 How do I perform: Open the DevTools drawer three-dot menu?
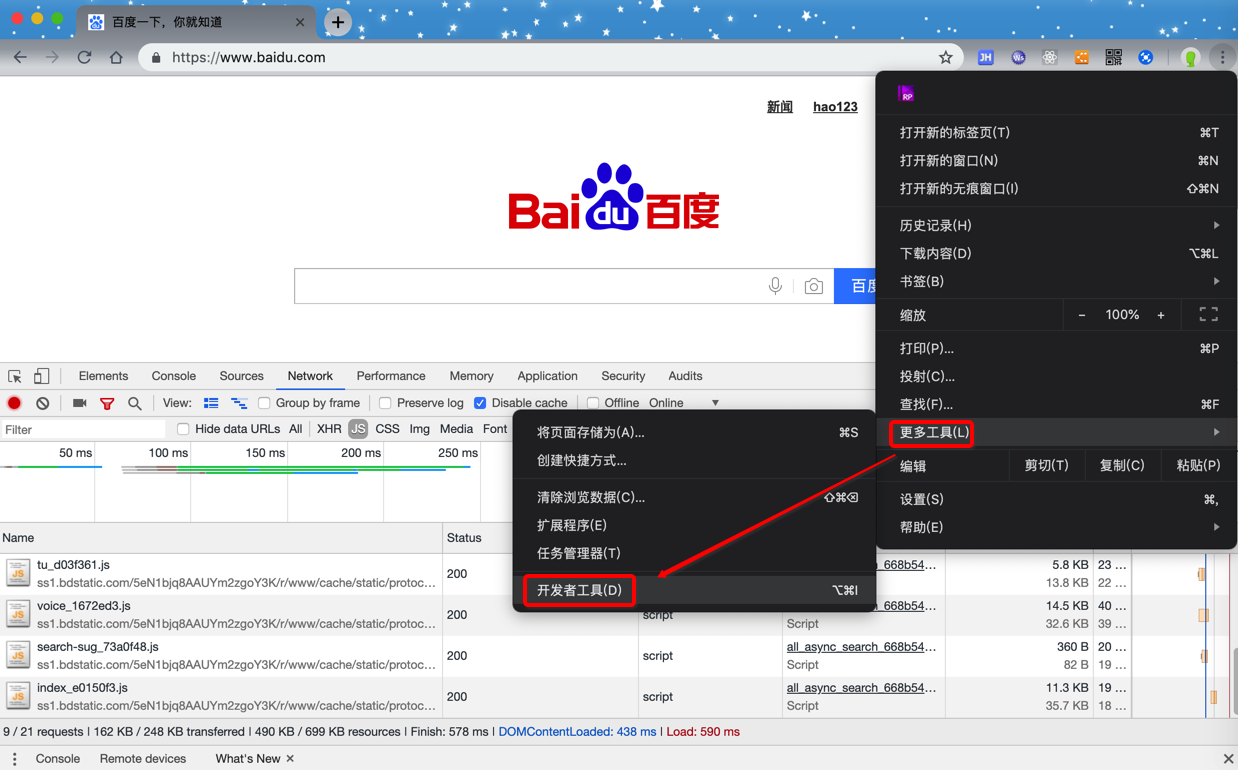pos(14,759)
